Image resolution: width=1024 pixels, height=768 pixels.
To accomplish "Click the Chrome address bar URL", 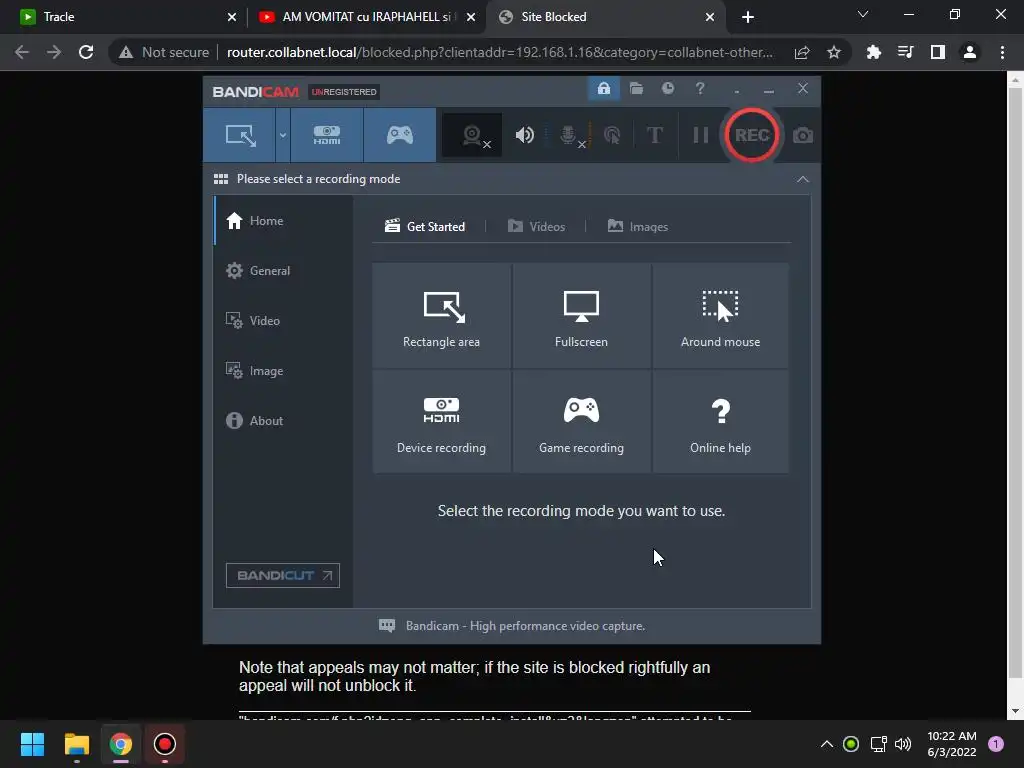I will [500, 52].
